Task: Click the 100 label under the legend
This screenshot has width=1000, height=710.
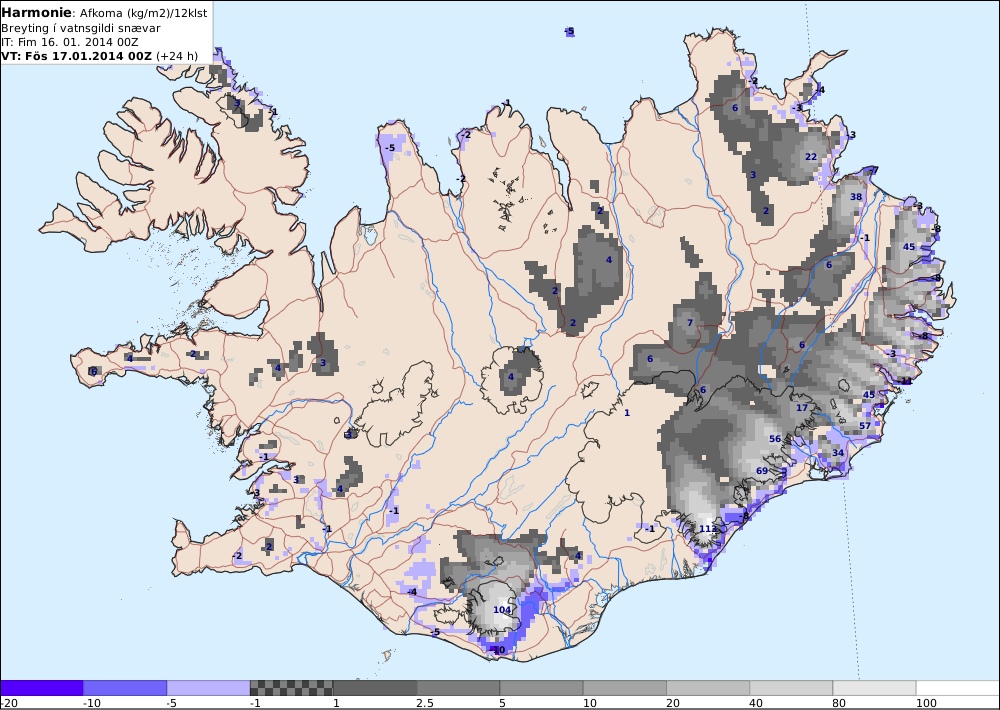Action: [927, 703]
